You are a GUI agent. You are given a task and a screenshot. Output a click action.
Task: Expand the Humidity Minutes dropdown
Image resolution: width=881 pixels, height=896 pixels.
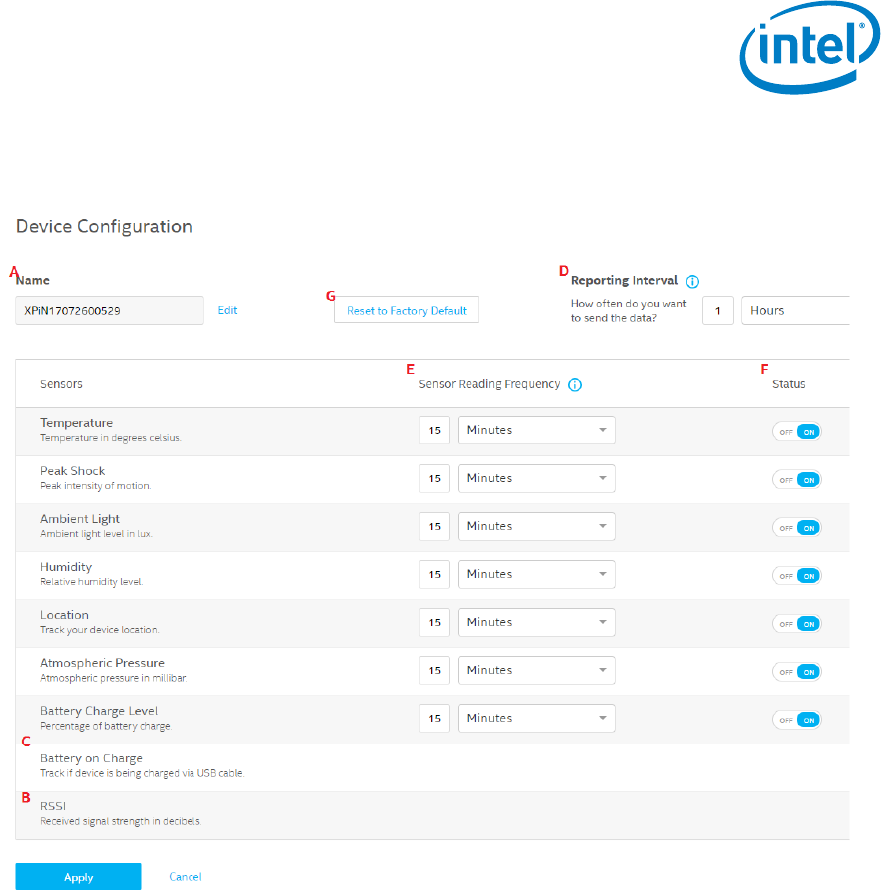click(536, 574)
